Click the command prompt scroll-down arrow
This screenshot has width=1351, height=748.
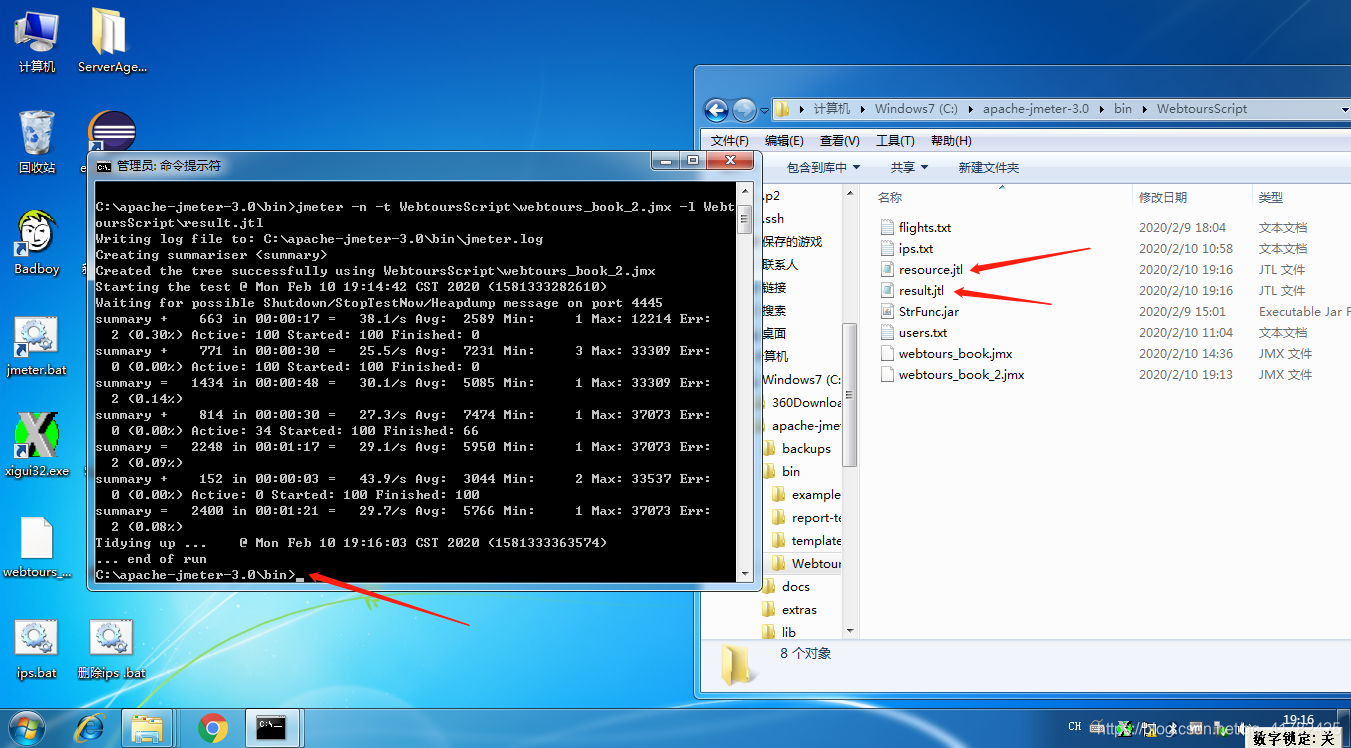[x=744, y=573]
